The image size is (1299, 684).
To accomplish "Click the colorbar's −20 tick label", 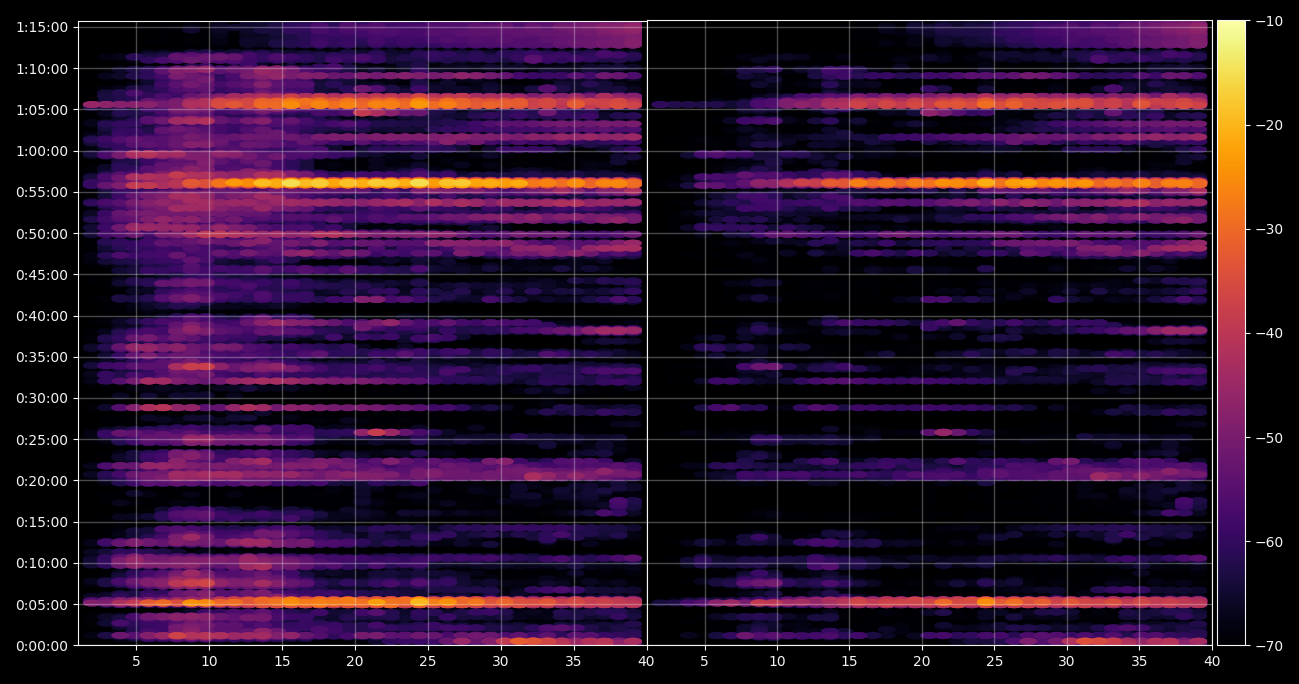I will (1268, 125).
